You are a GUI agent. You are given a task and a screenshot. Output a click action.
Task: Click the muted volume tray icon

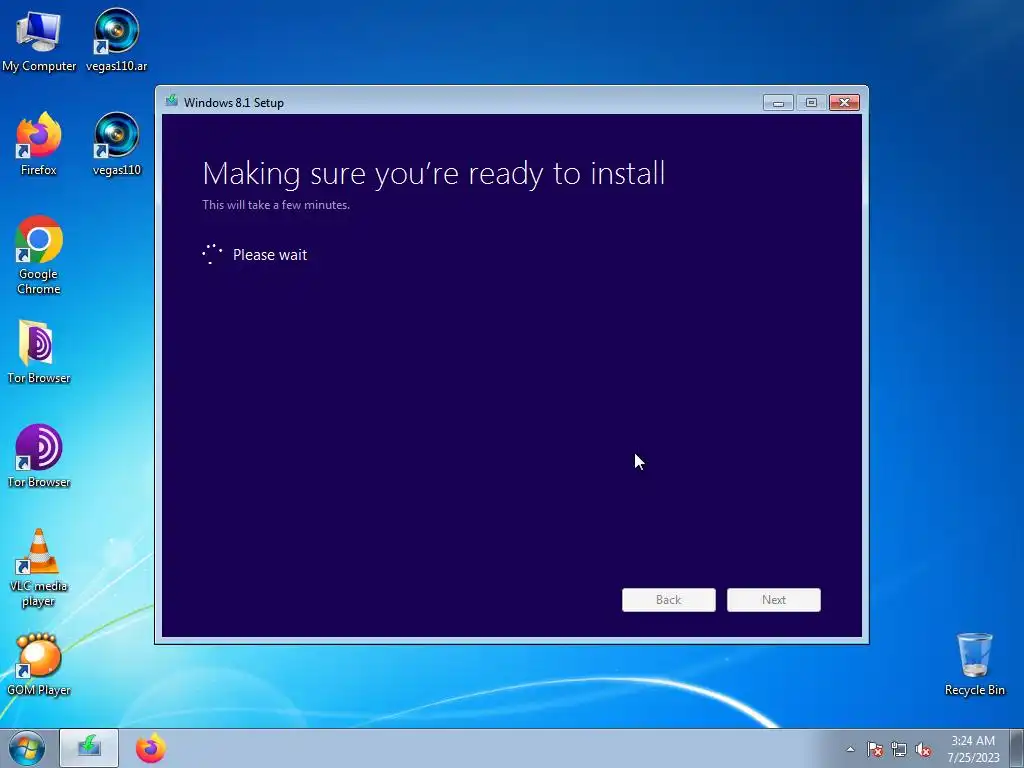pos(923,749)
